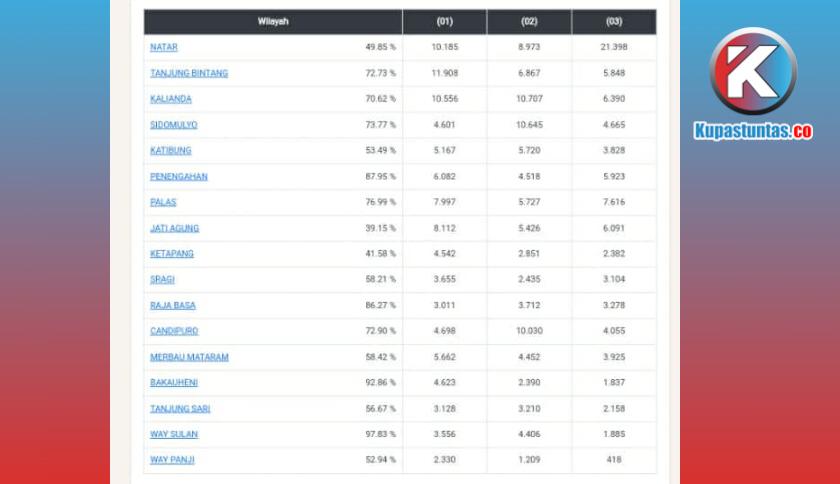The height and width of the screenshot is (484, 840).
Task: Open the CANDIPURO link
Action: click(x=174, y=331)
